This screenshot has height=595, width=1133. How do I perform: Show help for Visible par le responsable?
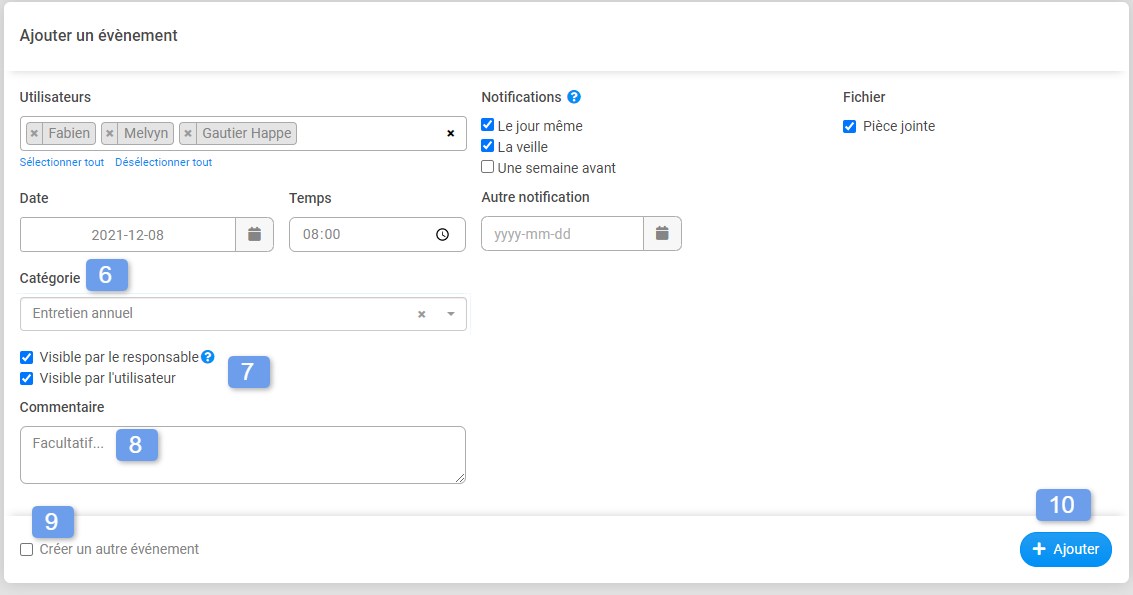point(208,356)
